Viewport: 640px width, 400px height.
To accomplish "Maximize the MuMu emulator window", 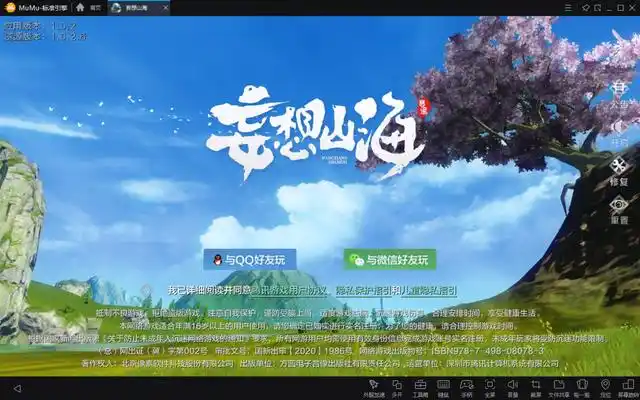I will (621, 8).
